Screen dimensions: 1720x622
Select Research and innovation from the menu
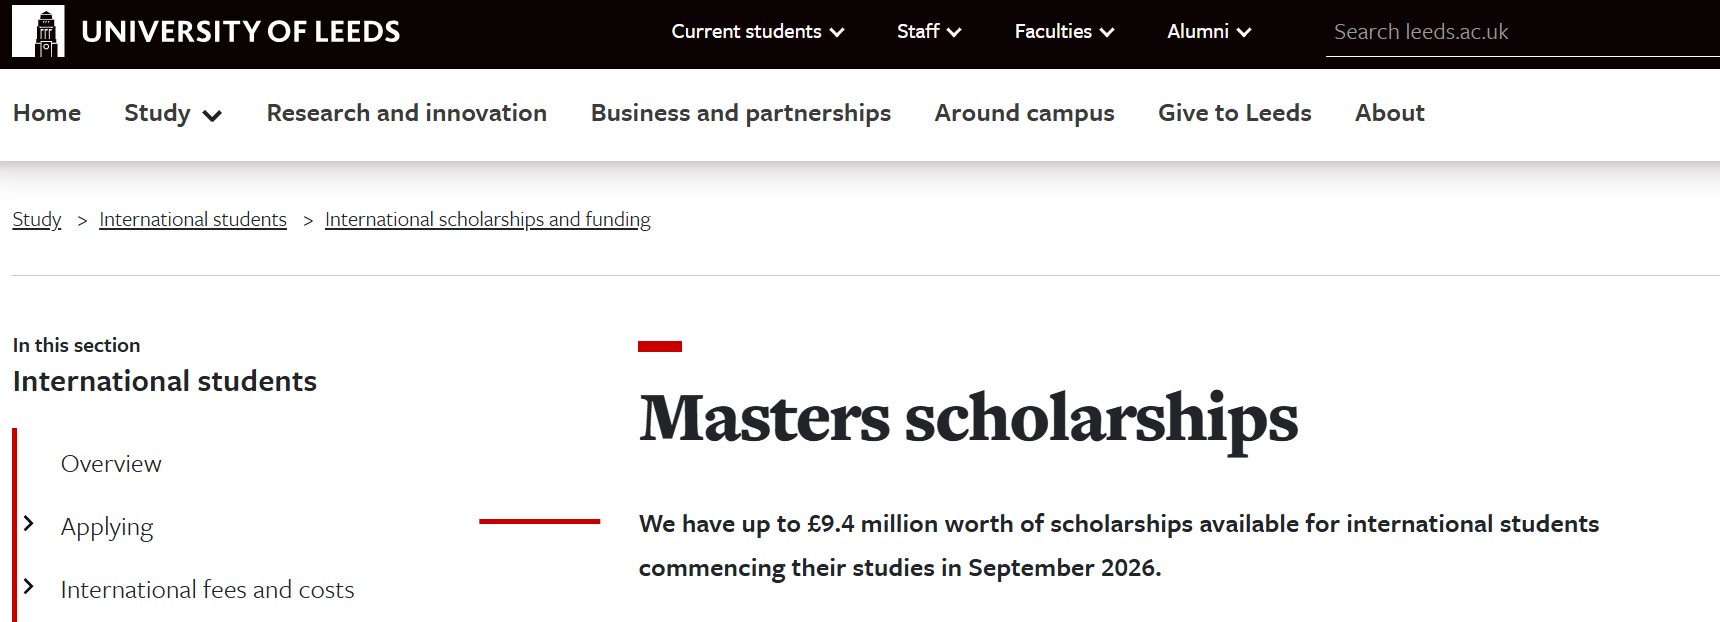click(406, 114)
